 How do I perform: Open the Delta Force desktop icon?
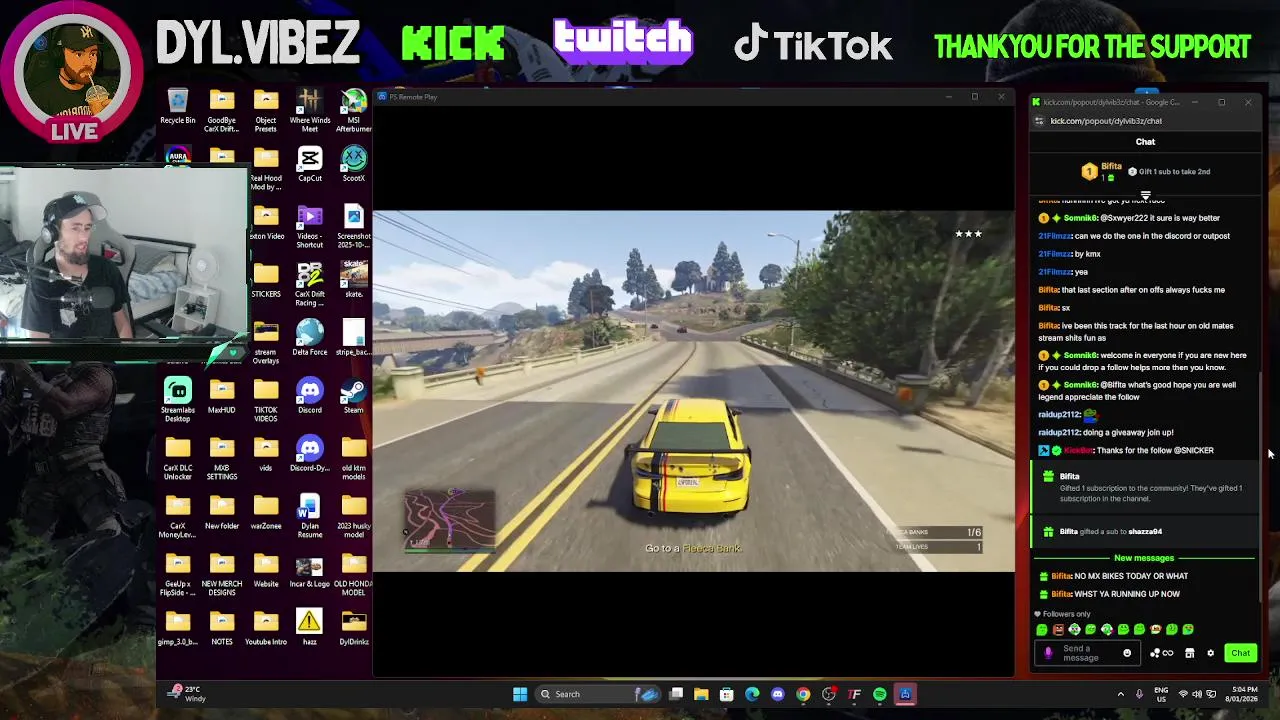click(310, 337)
